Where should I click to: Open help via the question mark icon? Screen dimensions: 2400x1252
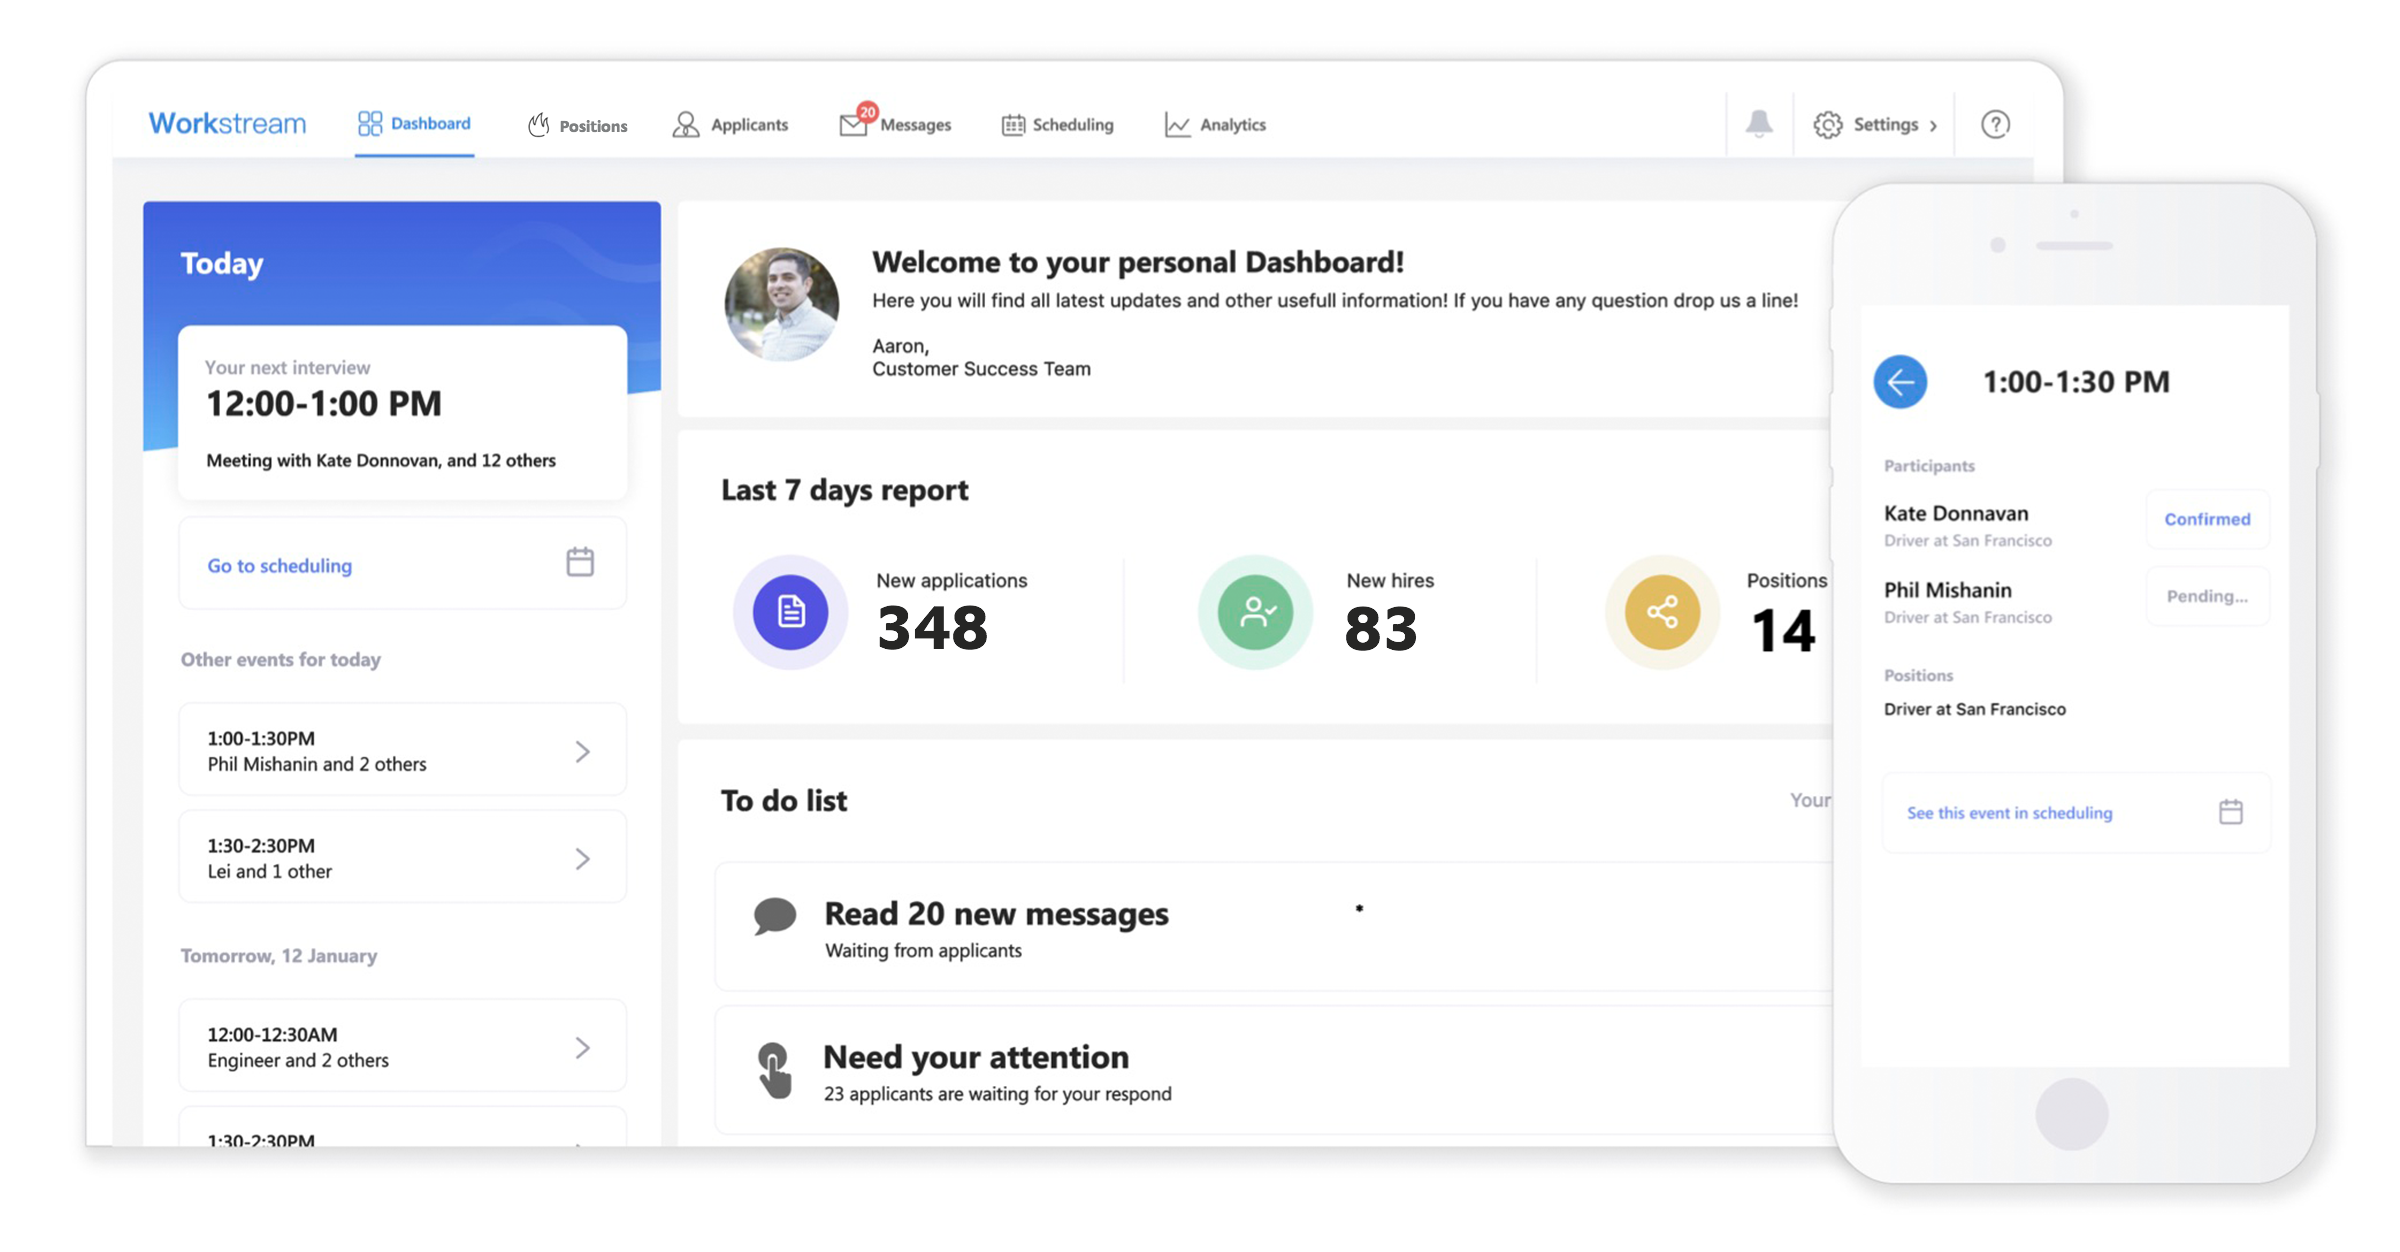tap(1995, 124)
